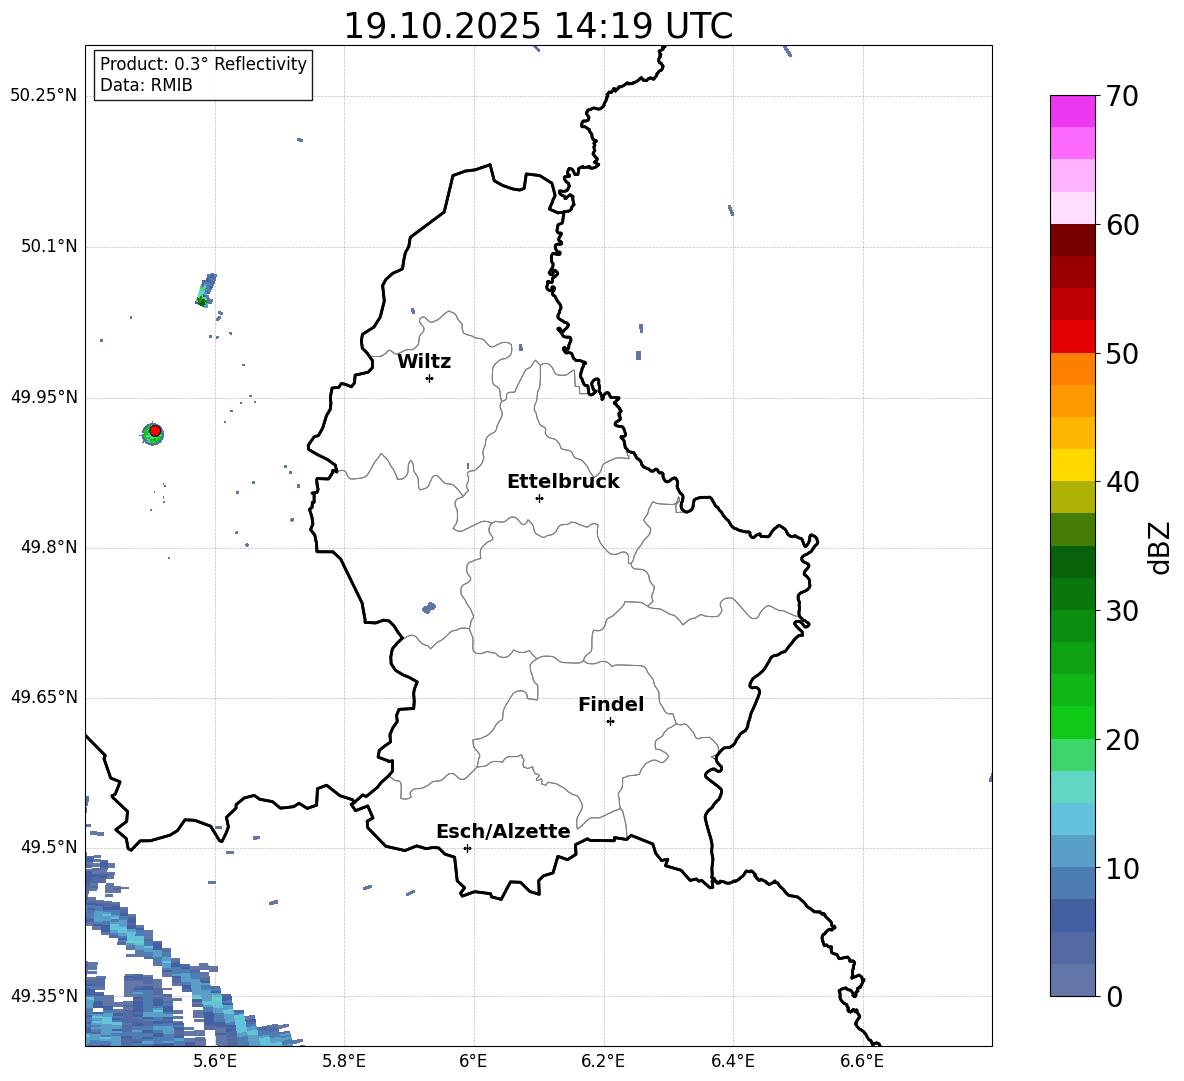This screenshot has width=1184, height=1081.
Task: Click the green elongated echo near 50.05°N
Action: coord(206,290)
